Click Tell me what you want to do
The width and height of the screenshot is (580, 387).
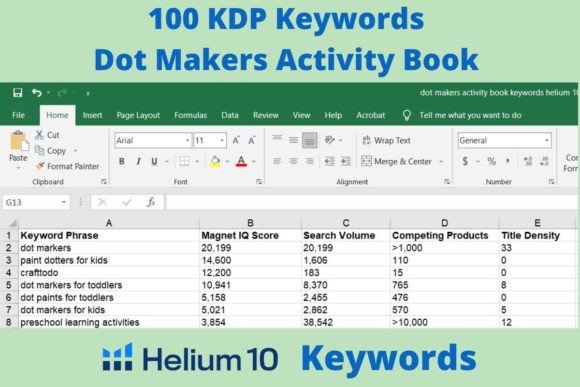pos(470,115)
